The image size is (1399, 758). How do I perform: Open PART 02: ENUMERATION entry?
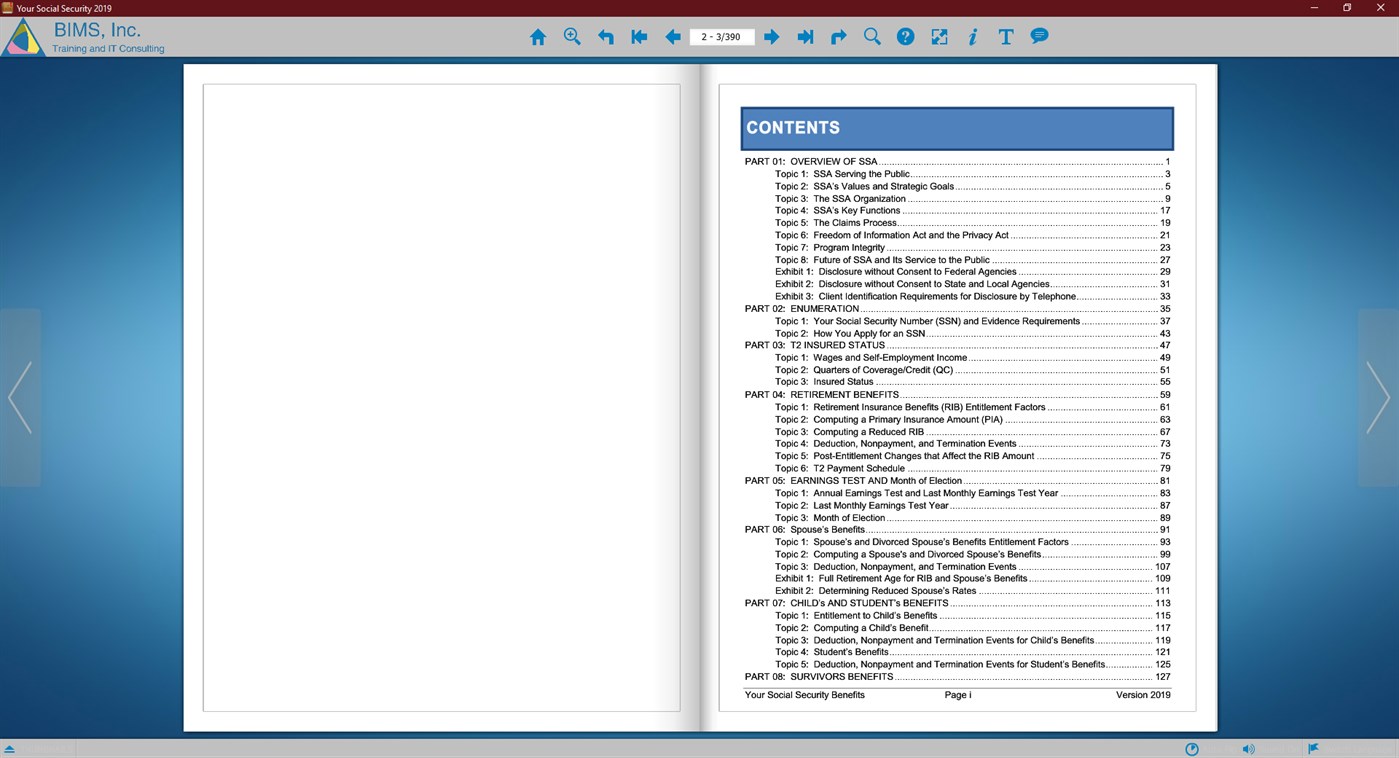(x=957, y=308)
